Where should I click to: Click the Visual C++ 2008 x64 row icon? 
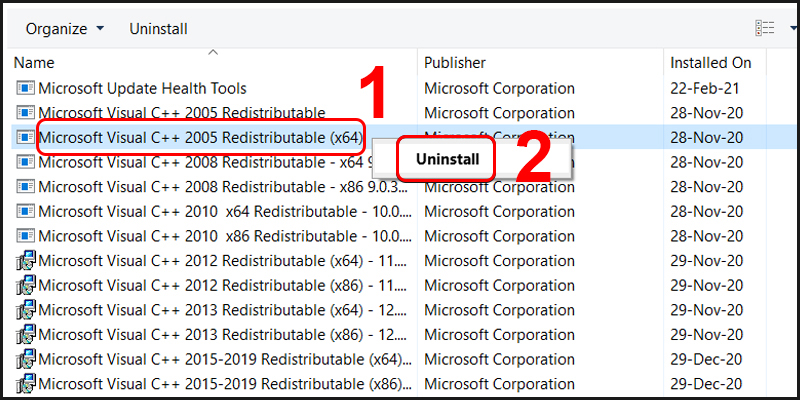click(26, 162)
